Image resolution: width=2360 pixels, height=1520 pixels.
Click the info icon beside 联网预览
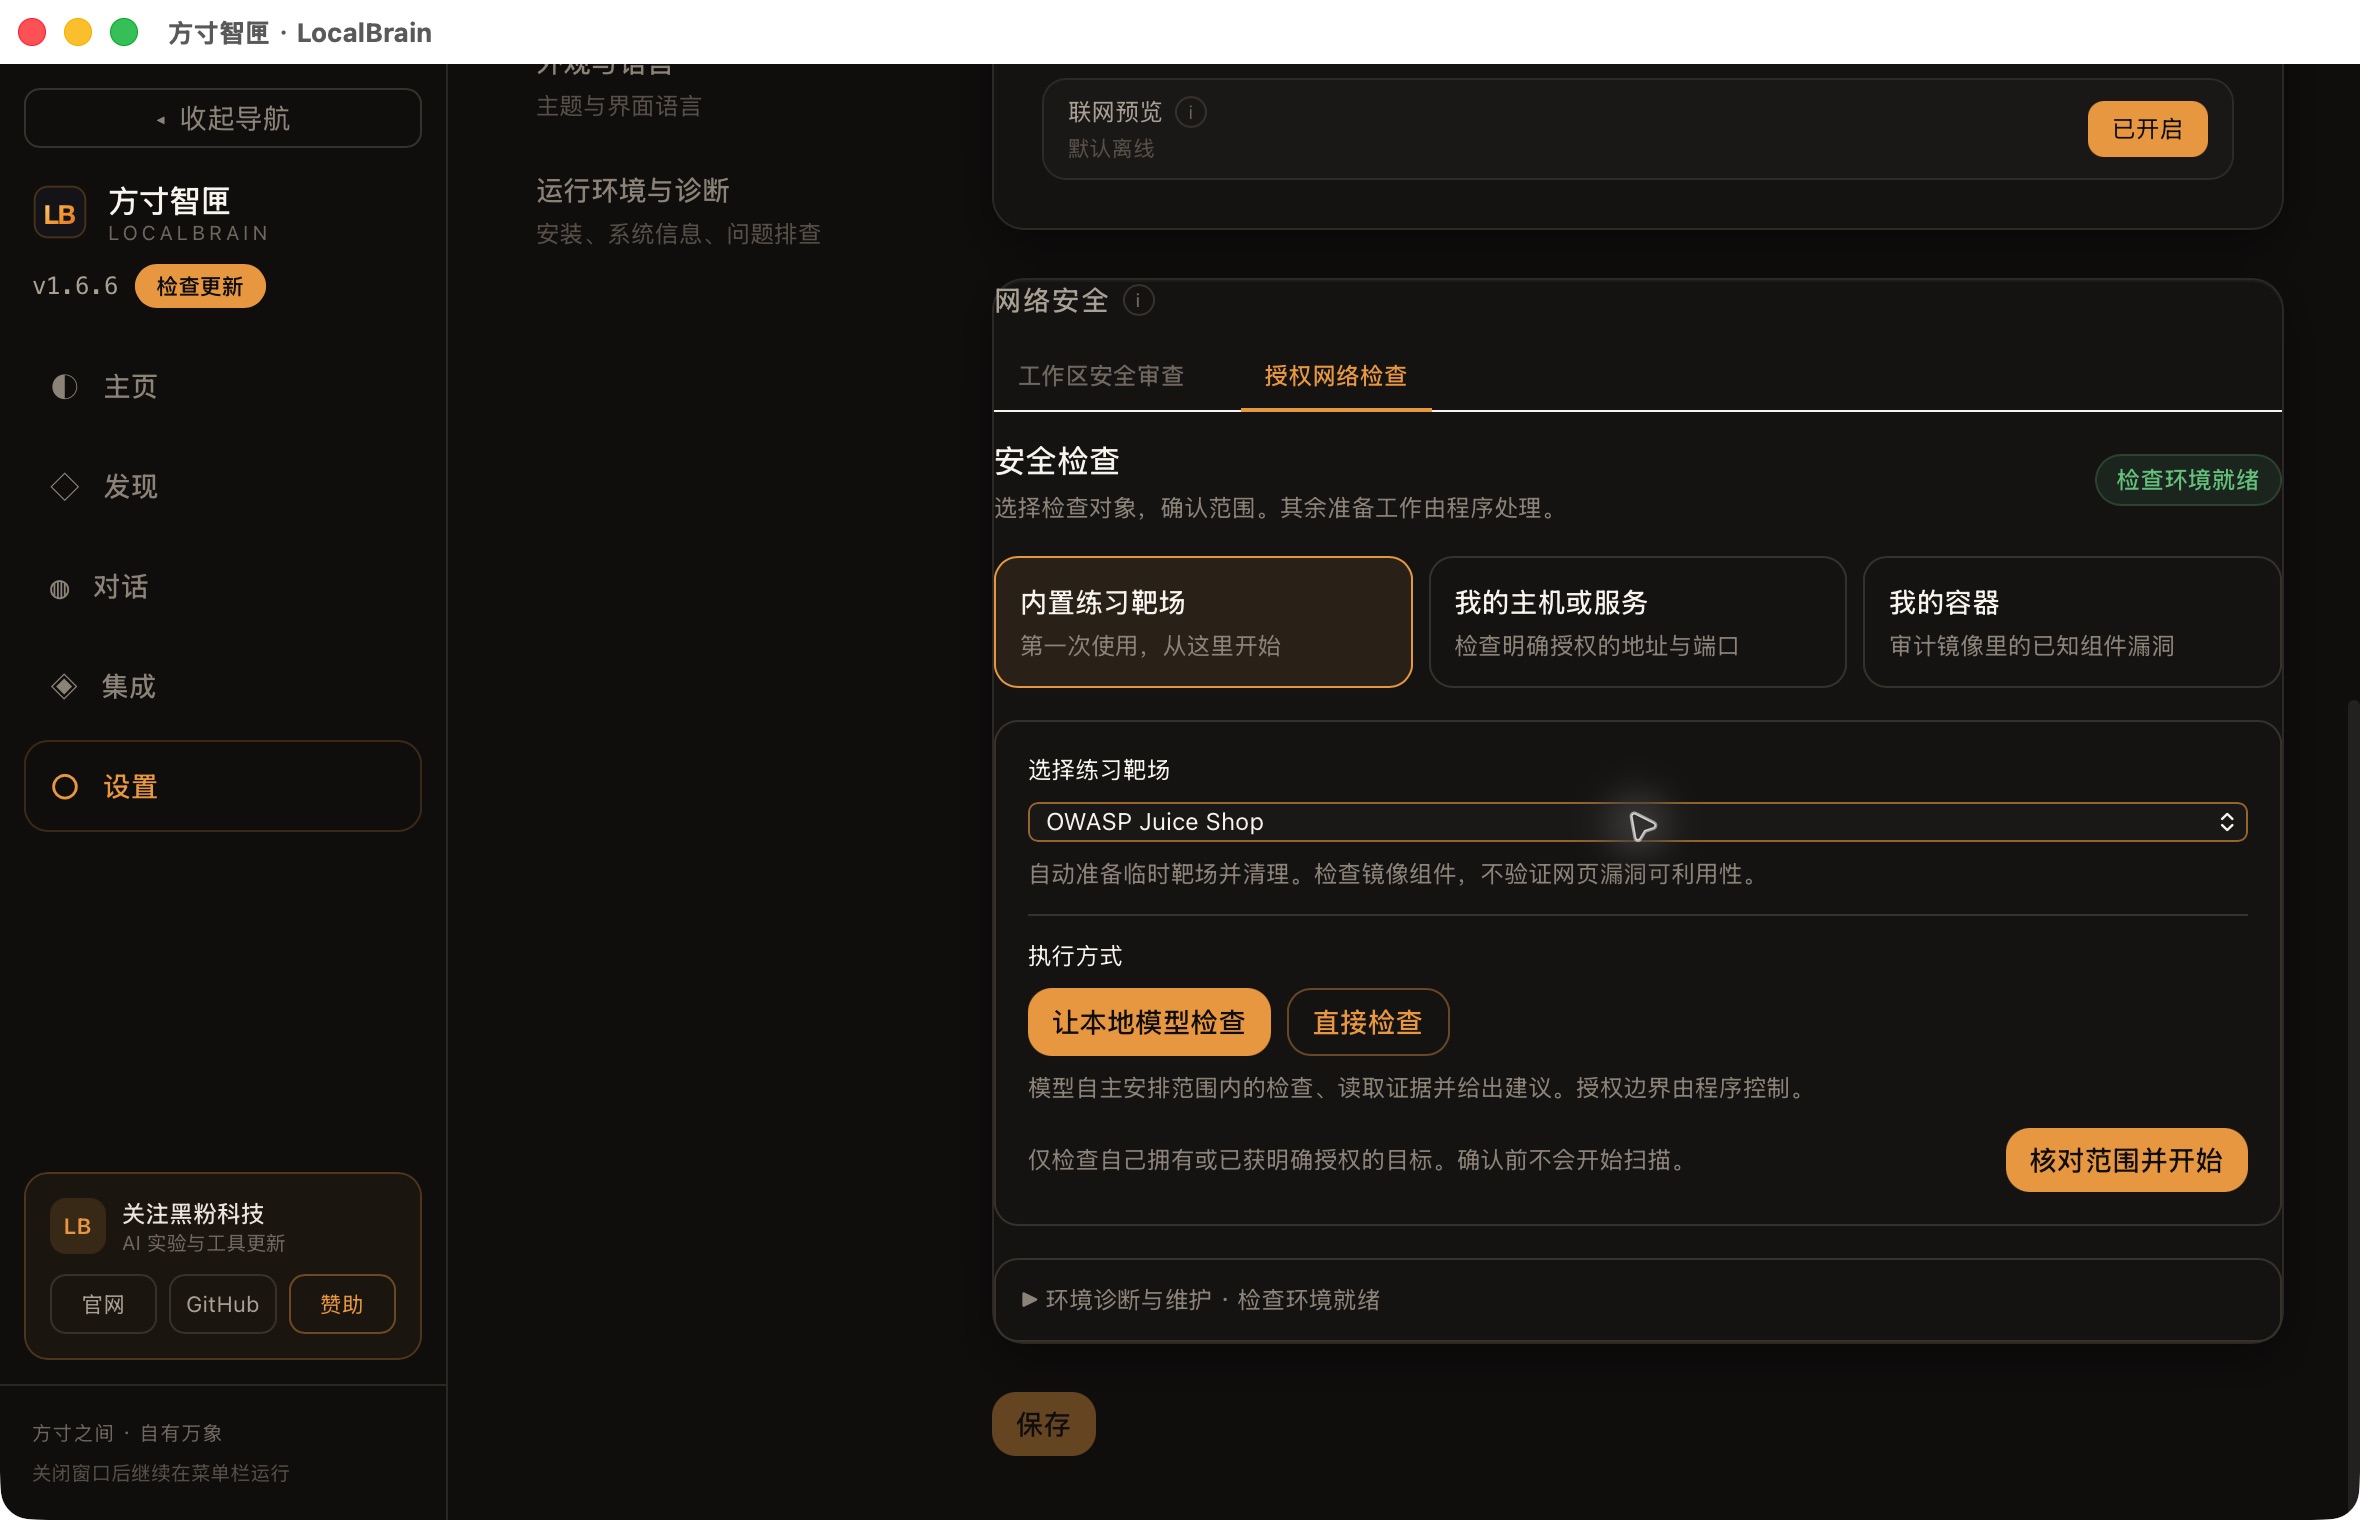click(1190, 112)
